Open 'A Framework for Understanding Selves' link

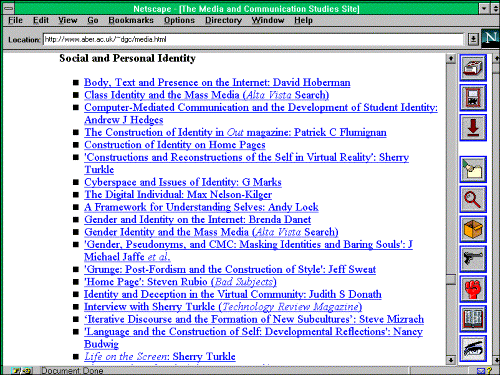pyautogui.click(x=201, y=207)
